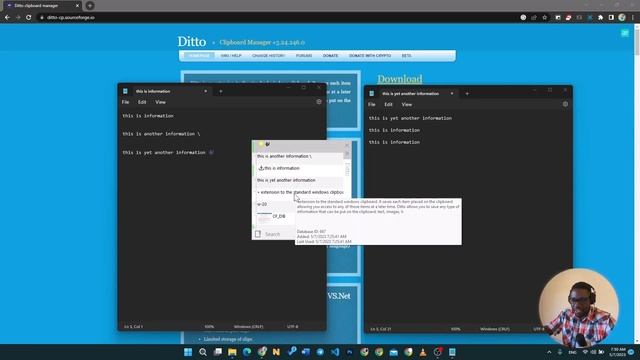Open Microsoft Edge from taskbar
The width and height of the screenshot is (640, 360).
pos(247,352)
